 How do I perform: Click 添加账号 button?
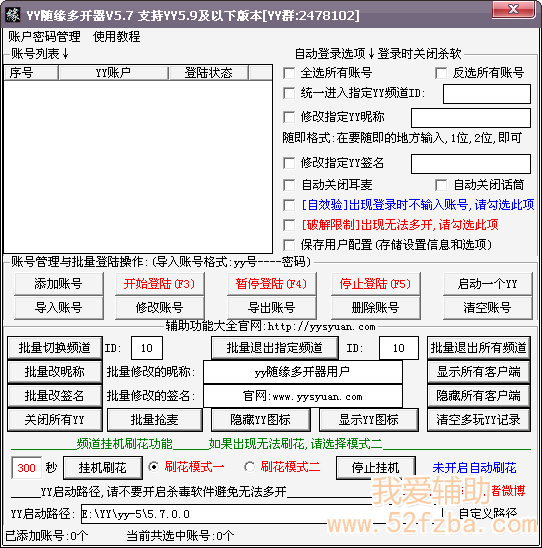pos(59,284)
